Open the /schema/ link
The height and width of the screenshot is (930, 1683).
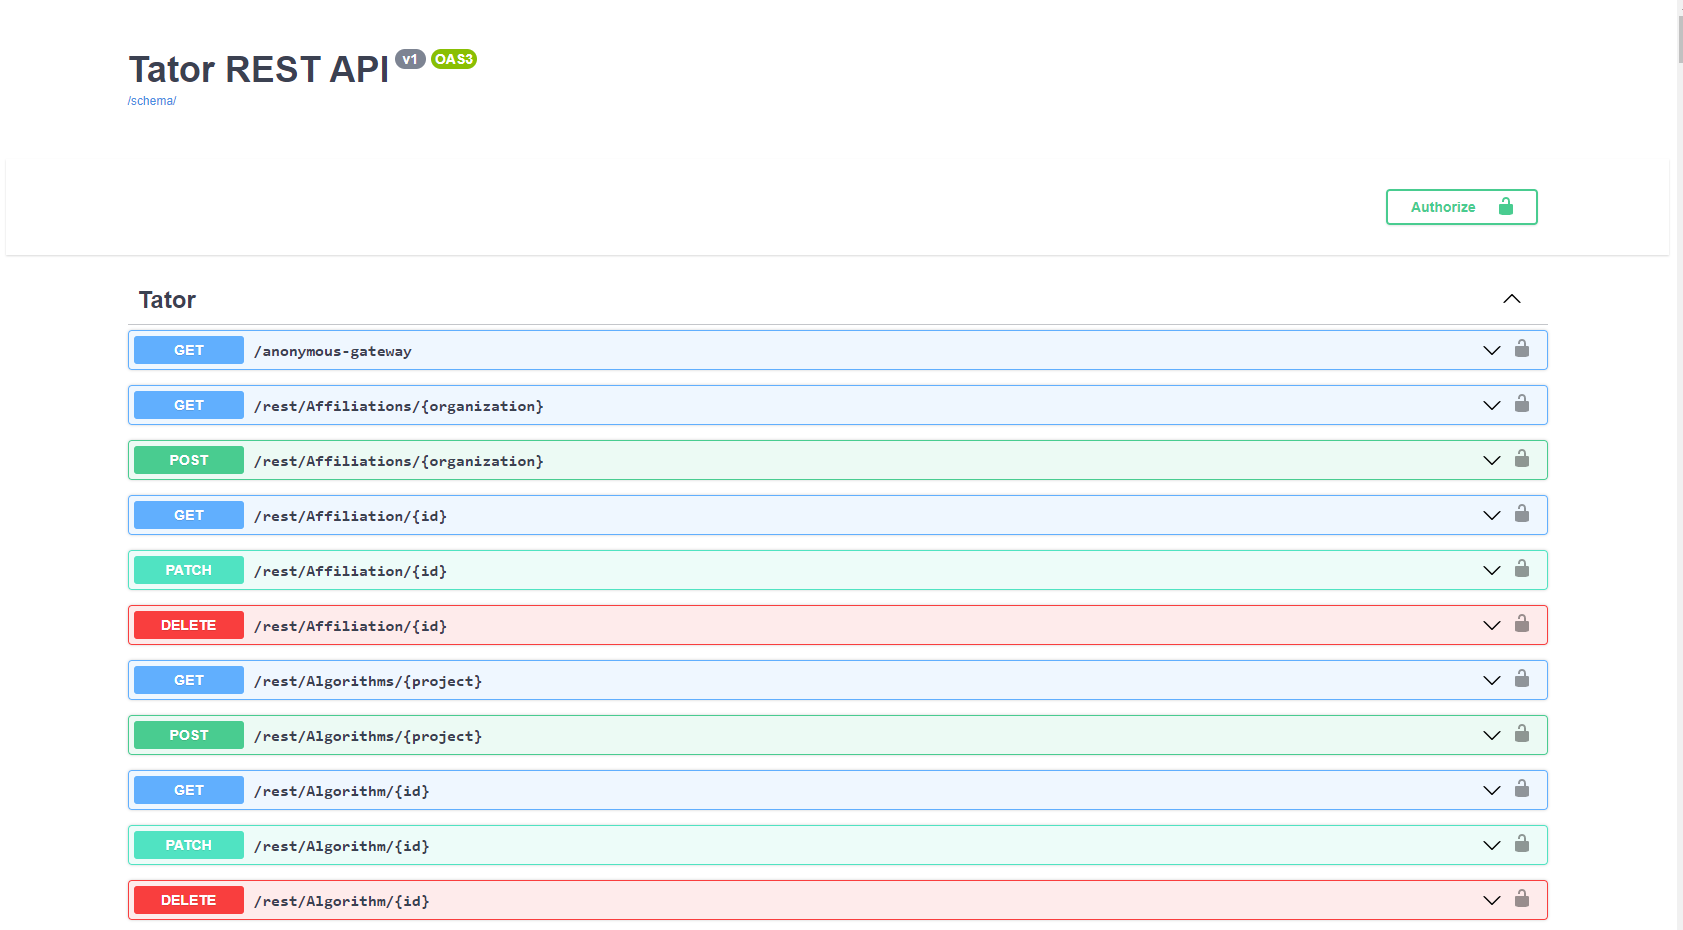point(151,100)
